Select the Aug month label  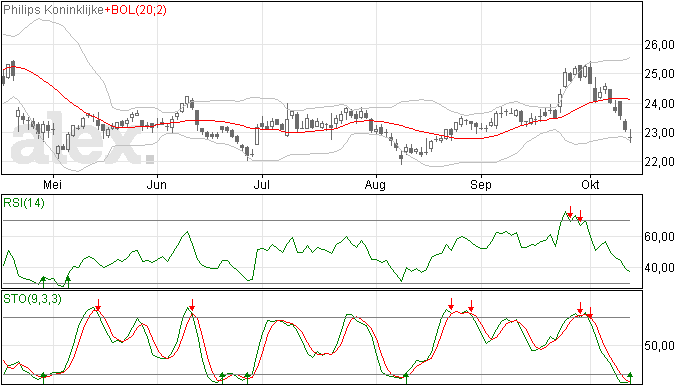pyautogui.click(x=375, y=185)
